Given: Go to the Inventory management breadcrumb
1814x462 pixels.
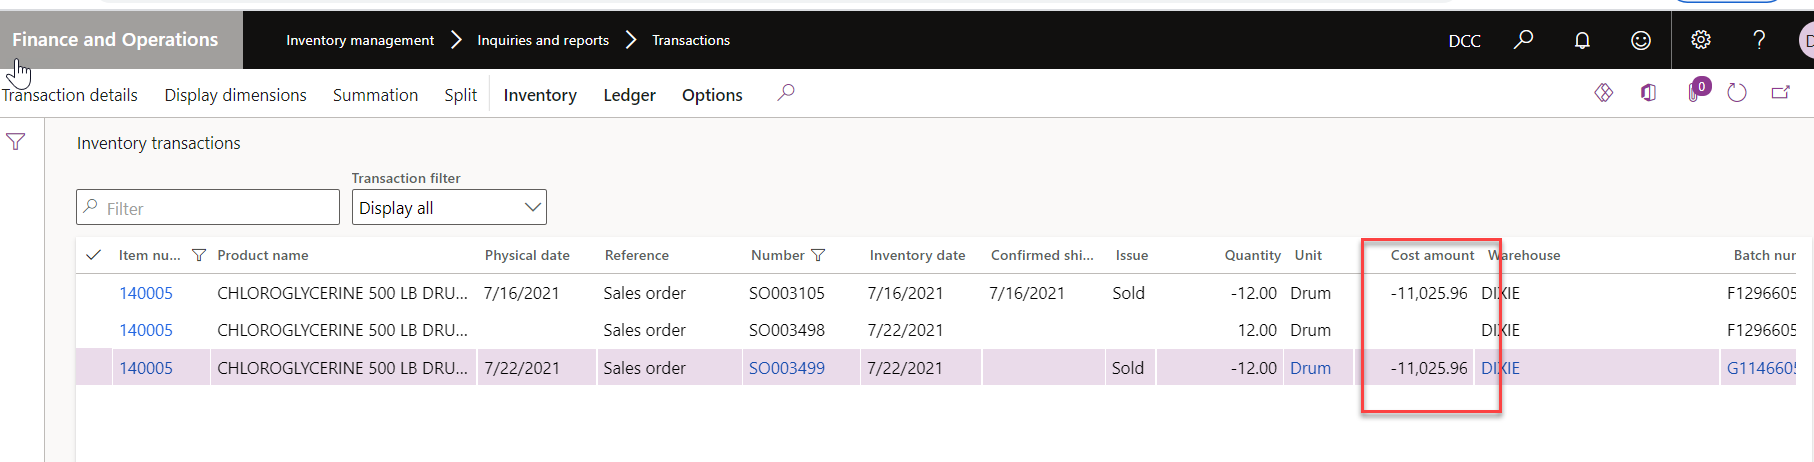Looking at the screenshot, I should (x=360, y=40).
